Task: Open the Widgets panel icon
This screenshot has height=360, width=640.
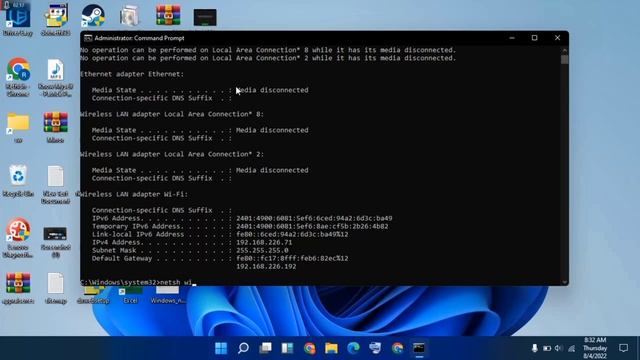Action: pos(287,348)
